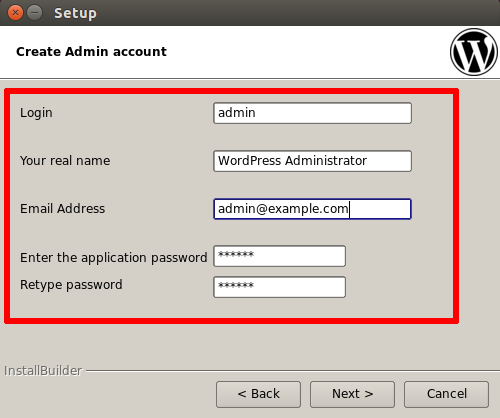Click the InstallBuilder text above the buttons
Viewport: 500px width, 418px height.
tap(43, 371)
